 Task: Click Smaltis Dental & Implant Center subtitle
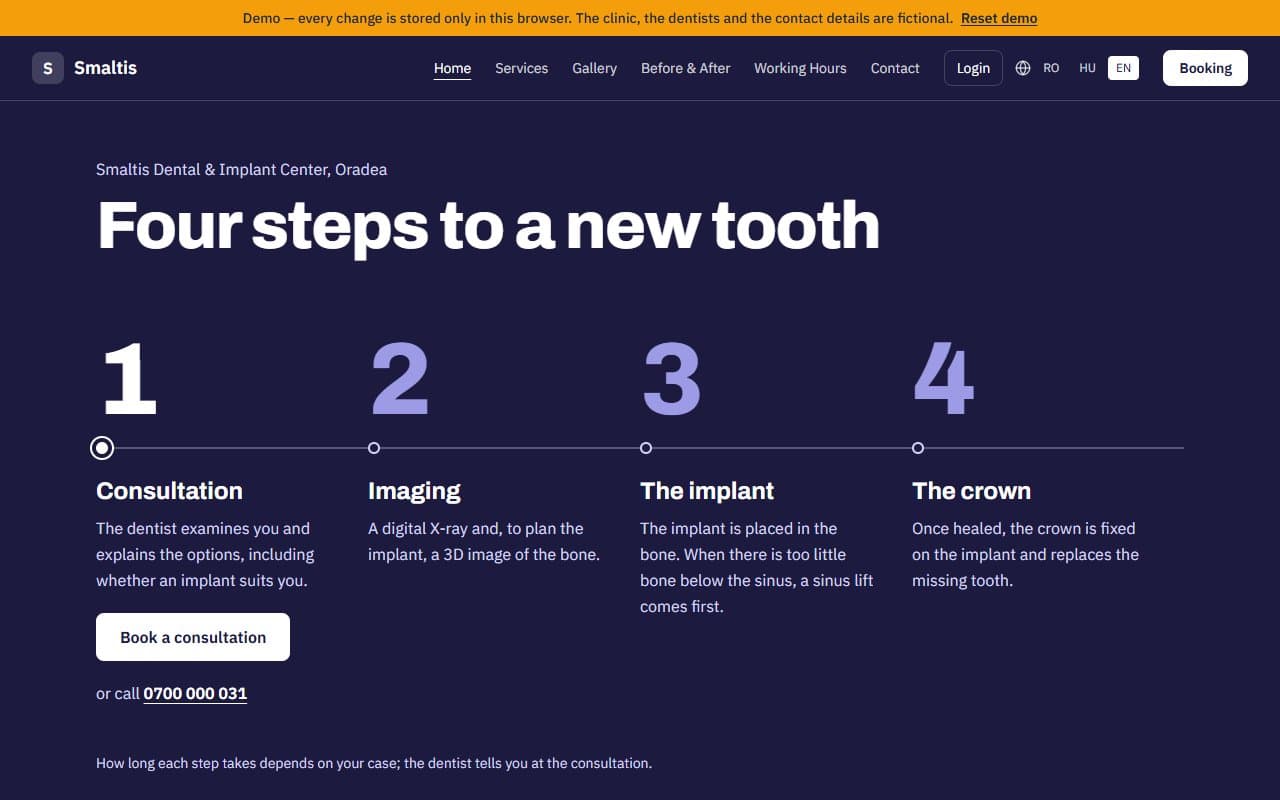point(241,170)
